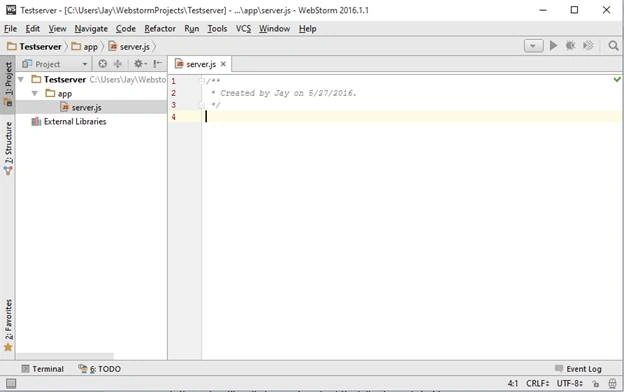Open the 6: TODO tool window
This screenshot has height=392, width=624.
coord(99,369)
